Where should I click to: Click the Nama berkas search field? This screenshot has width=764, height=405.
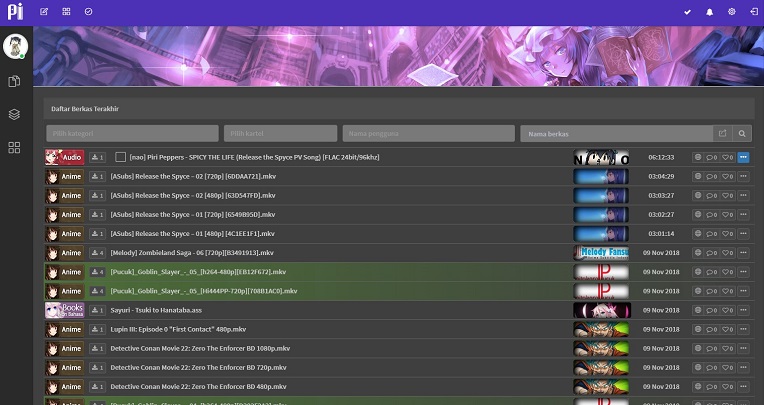click(x=617, y=134)
